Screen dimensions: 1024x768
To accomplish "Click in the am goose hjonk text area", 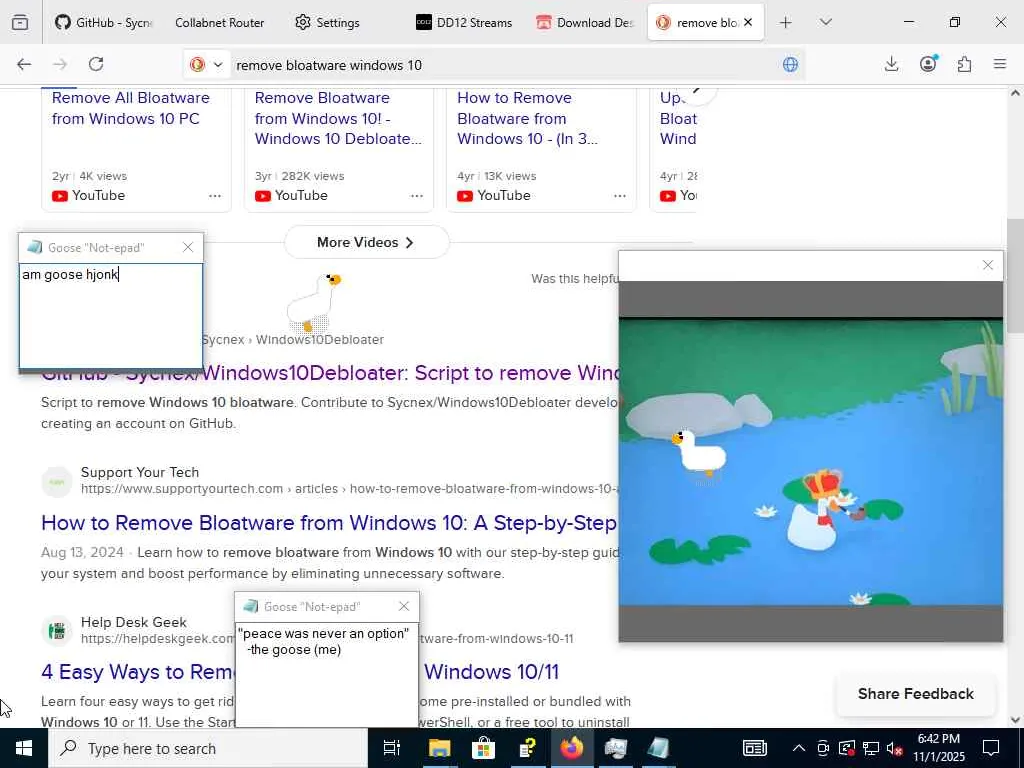I will 111,315.
